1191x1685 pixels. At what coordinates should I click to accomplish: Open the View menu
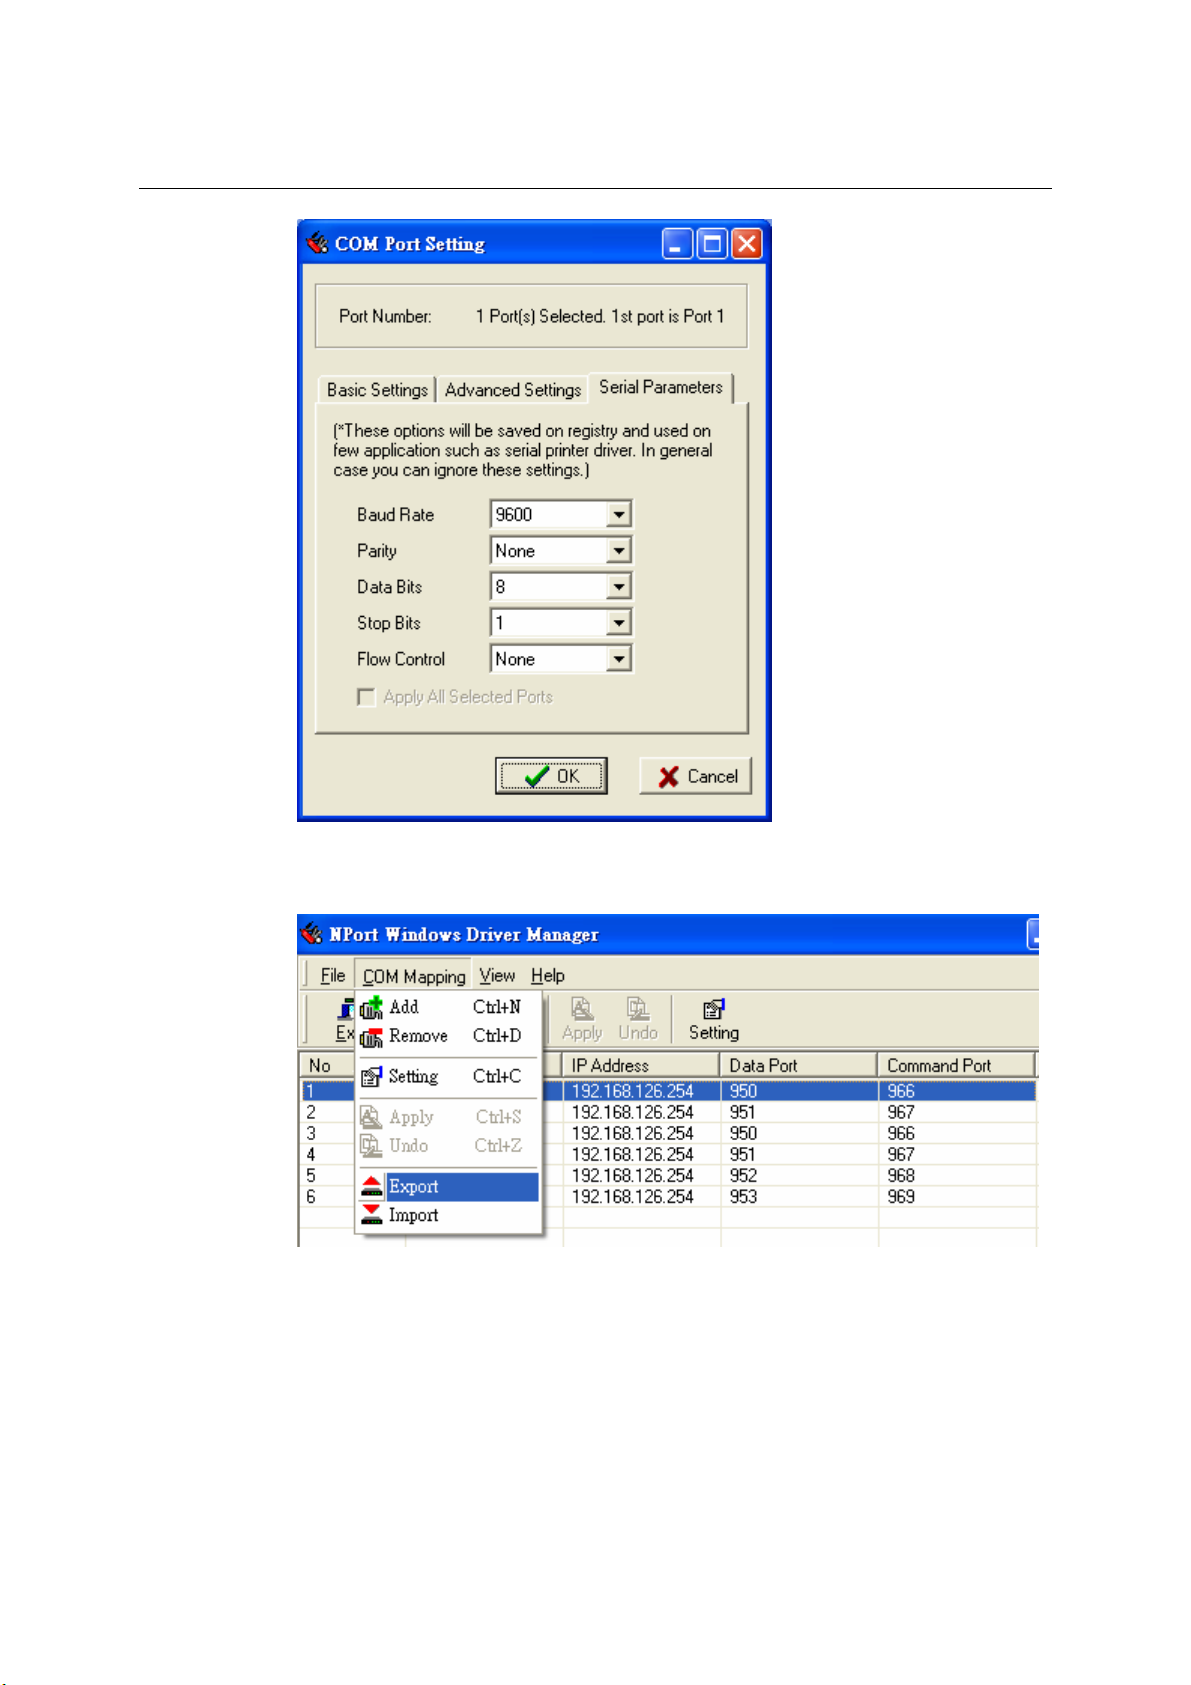(497, 975)
